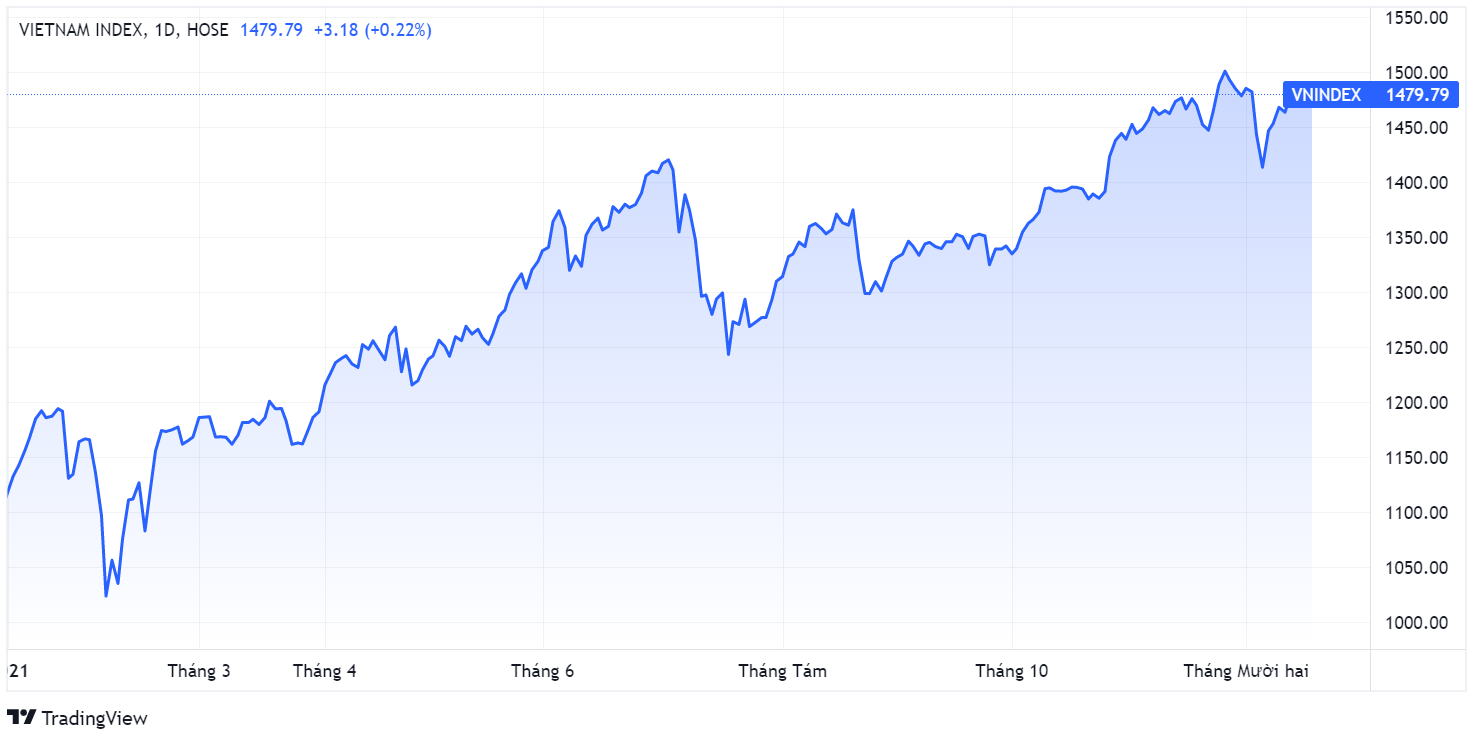The width and height of the screenshot is (1481, 744).
Task: Open the TradingView wordmark link
Action: tap(94, 718)
